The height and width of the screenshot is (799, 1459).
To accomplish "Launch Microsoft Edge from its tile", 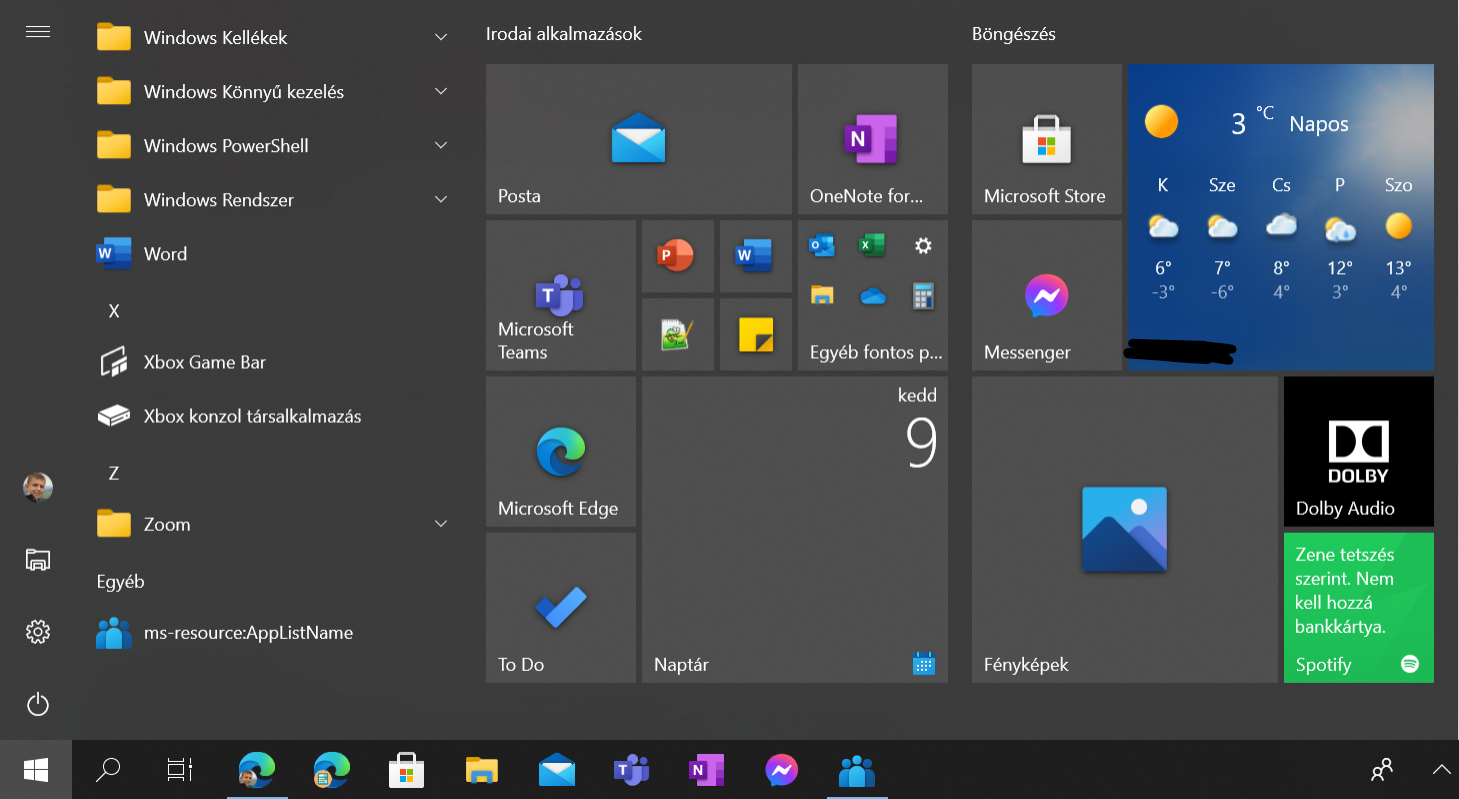I will point(560,451).
